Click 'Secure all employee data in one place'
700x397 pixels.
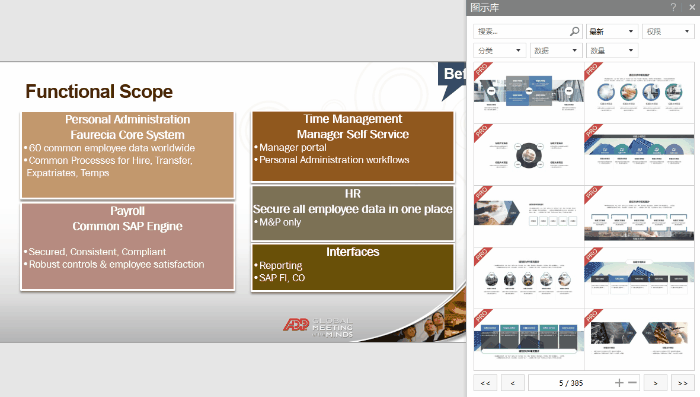(353, 209)
